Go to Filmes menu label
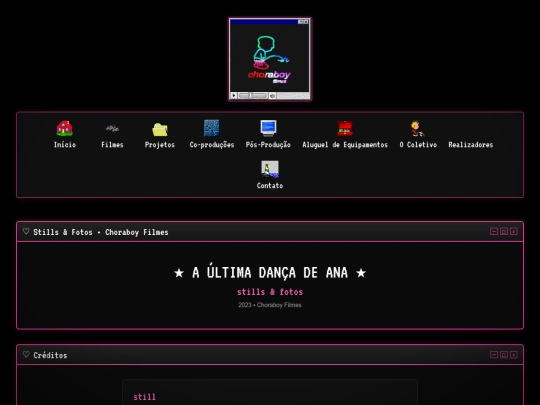 (112, 145)
